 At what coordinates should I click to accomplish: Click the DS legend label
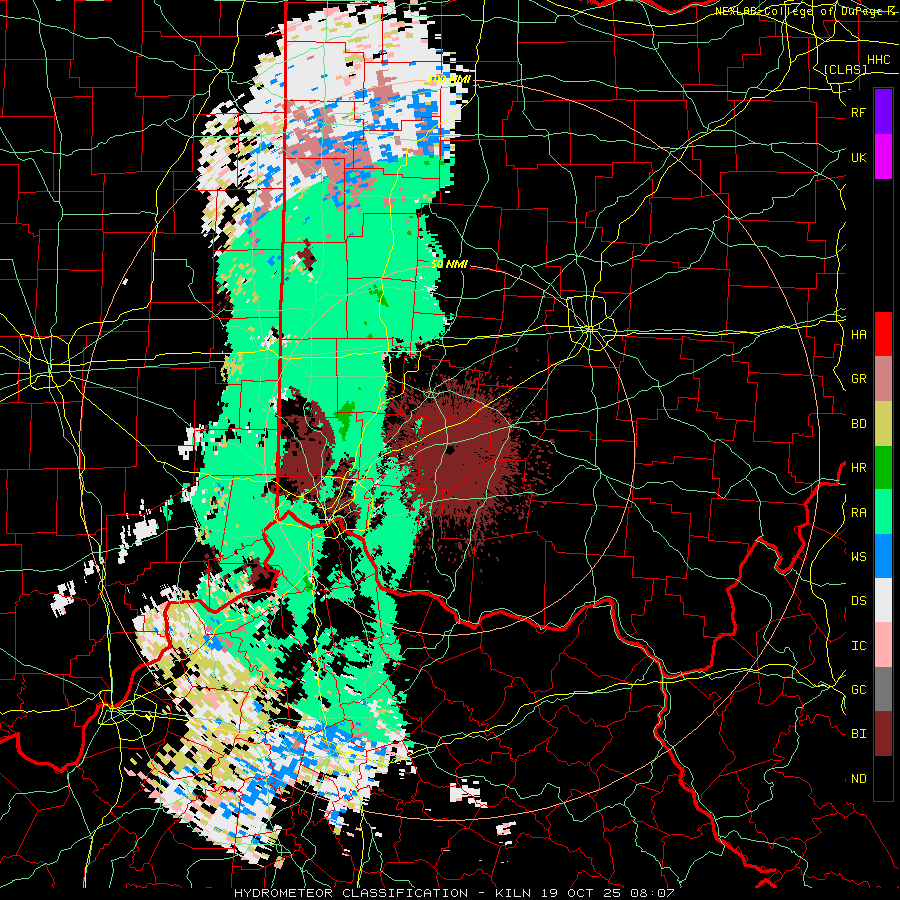coord(859,601)
